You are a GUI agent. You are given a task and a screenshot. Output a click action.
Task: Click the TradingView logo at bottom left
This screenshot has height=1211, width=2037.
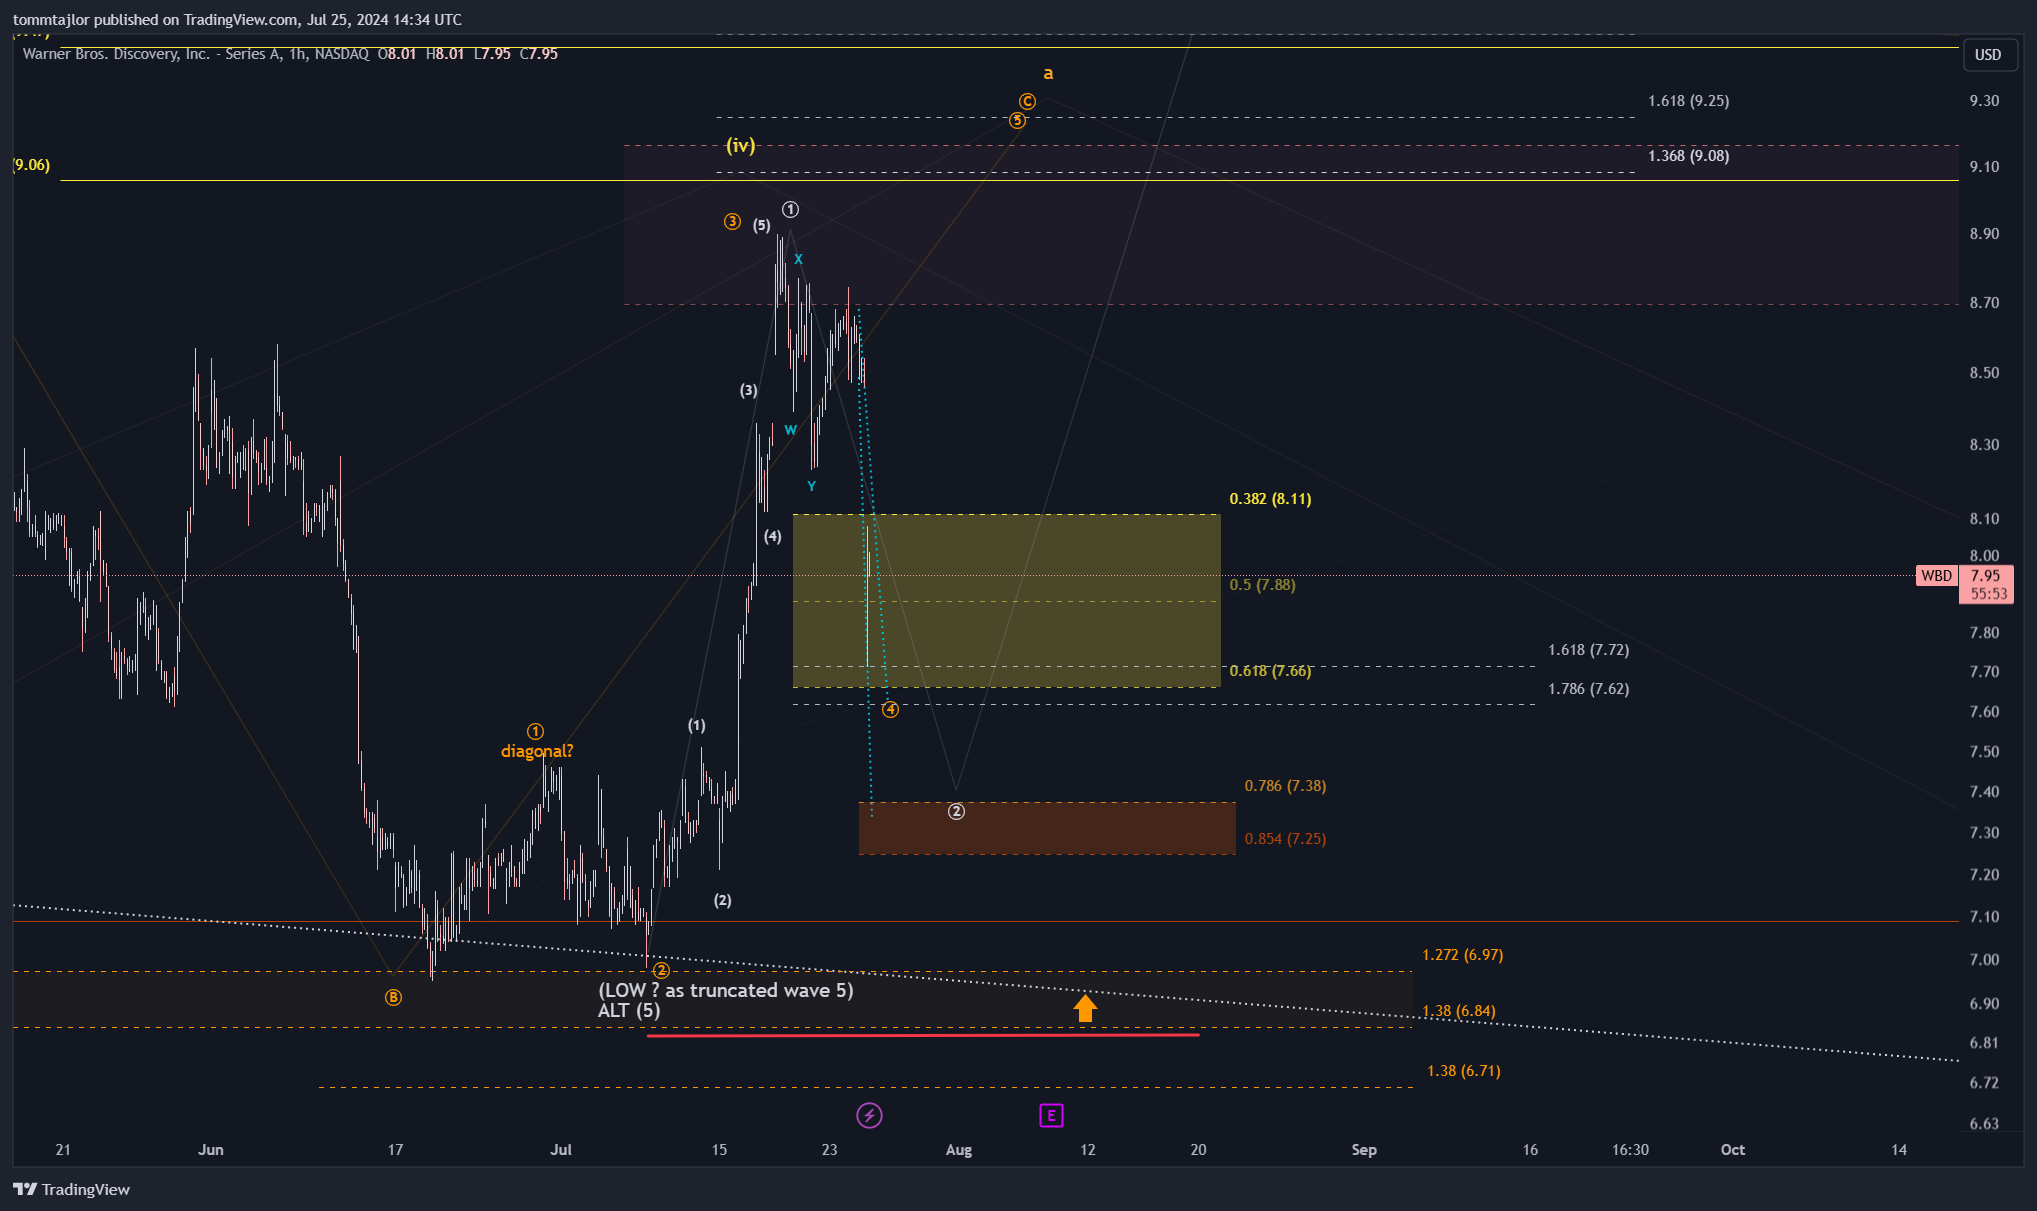pos(72,1189)
